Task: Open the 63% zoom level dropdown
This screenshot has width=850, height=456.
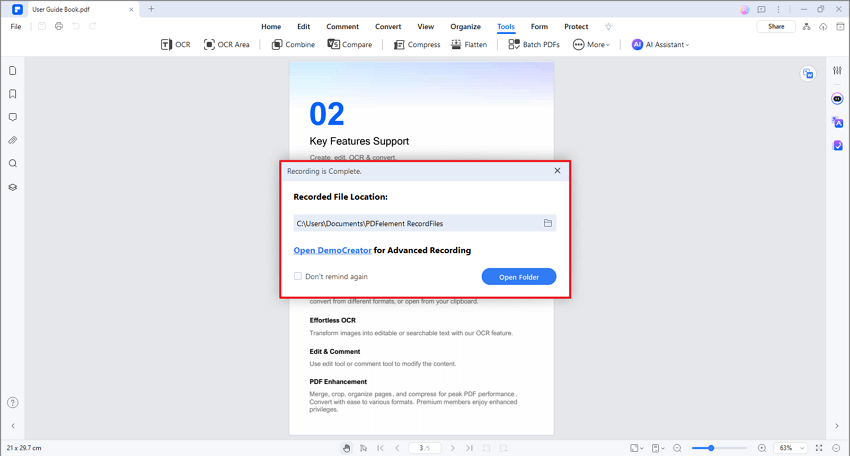Action: tap(791, 448)
